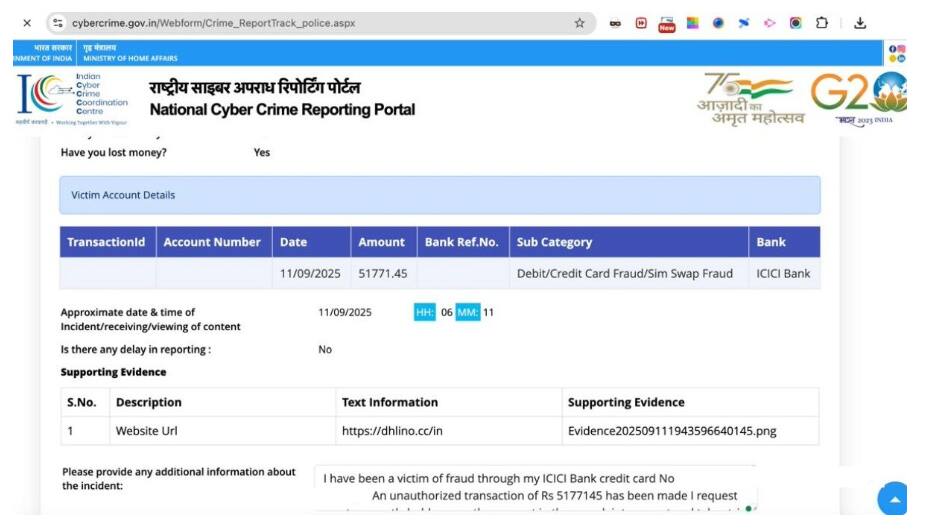The image size is (930, 529).
Task: Expand the Victim Account Details section header
Action: 439,195
